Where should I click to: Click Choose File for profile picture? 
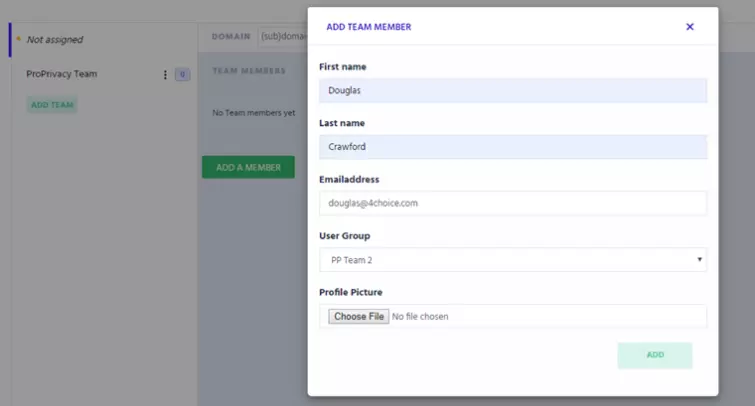coord(359,317)
